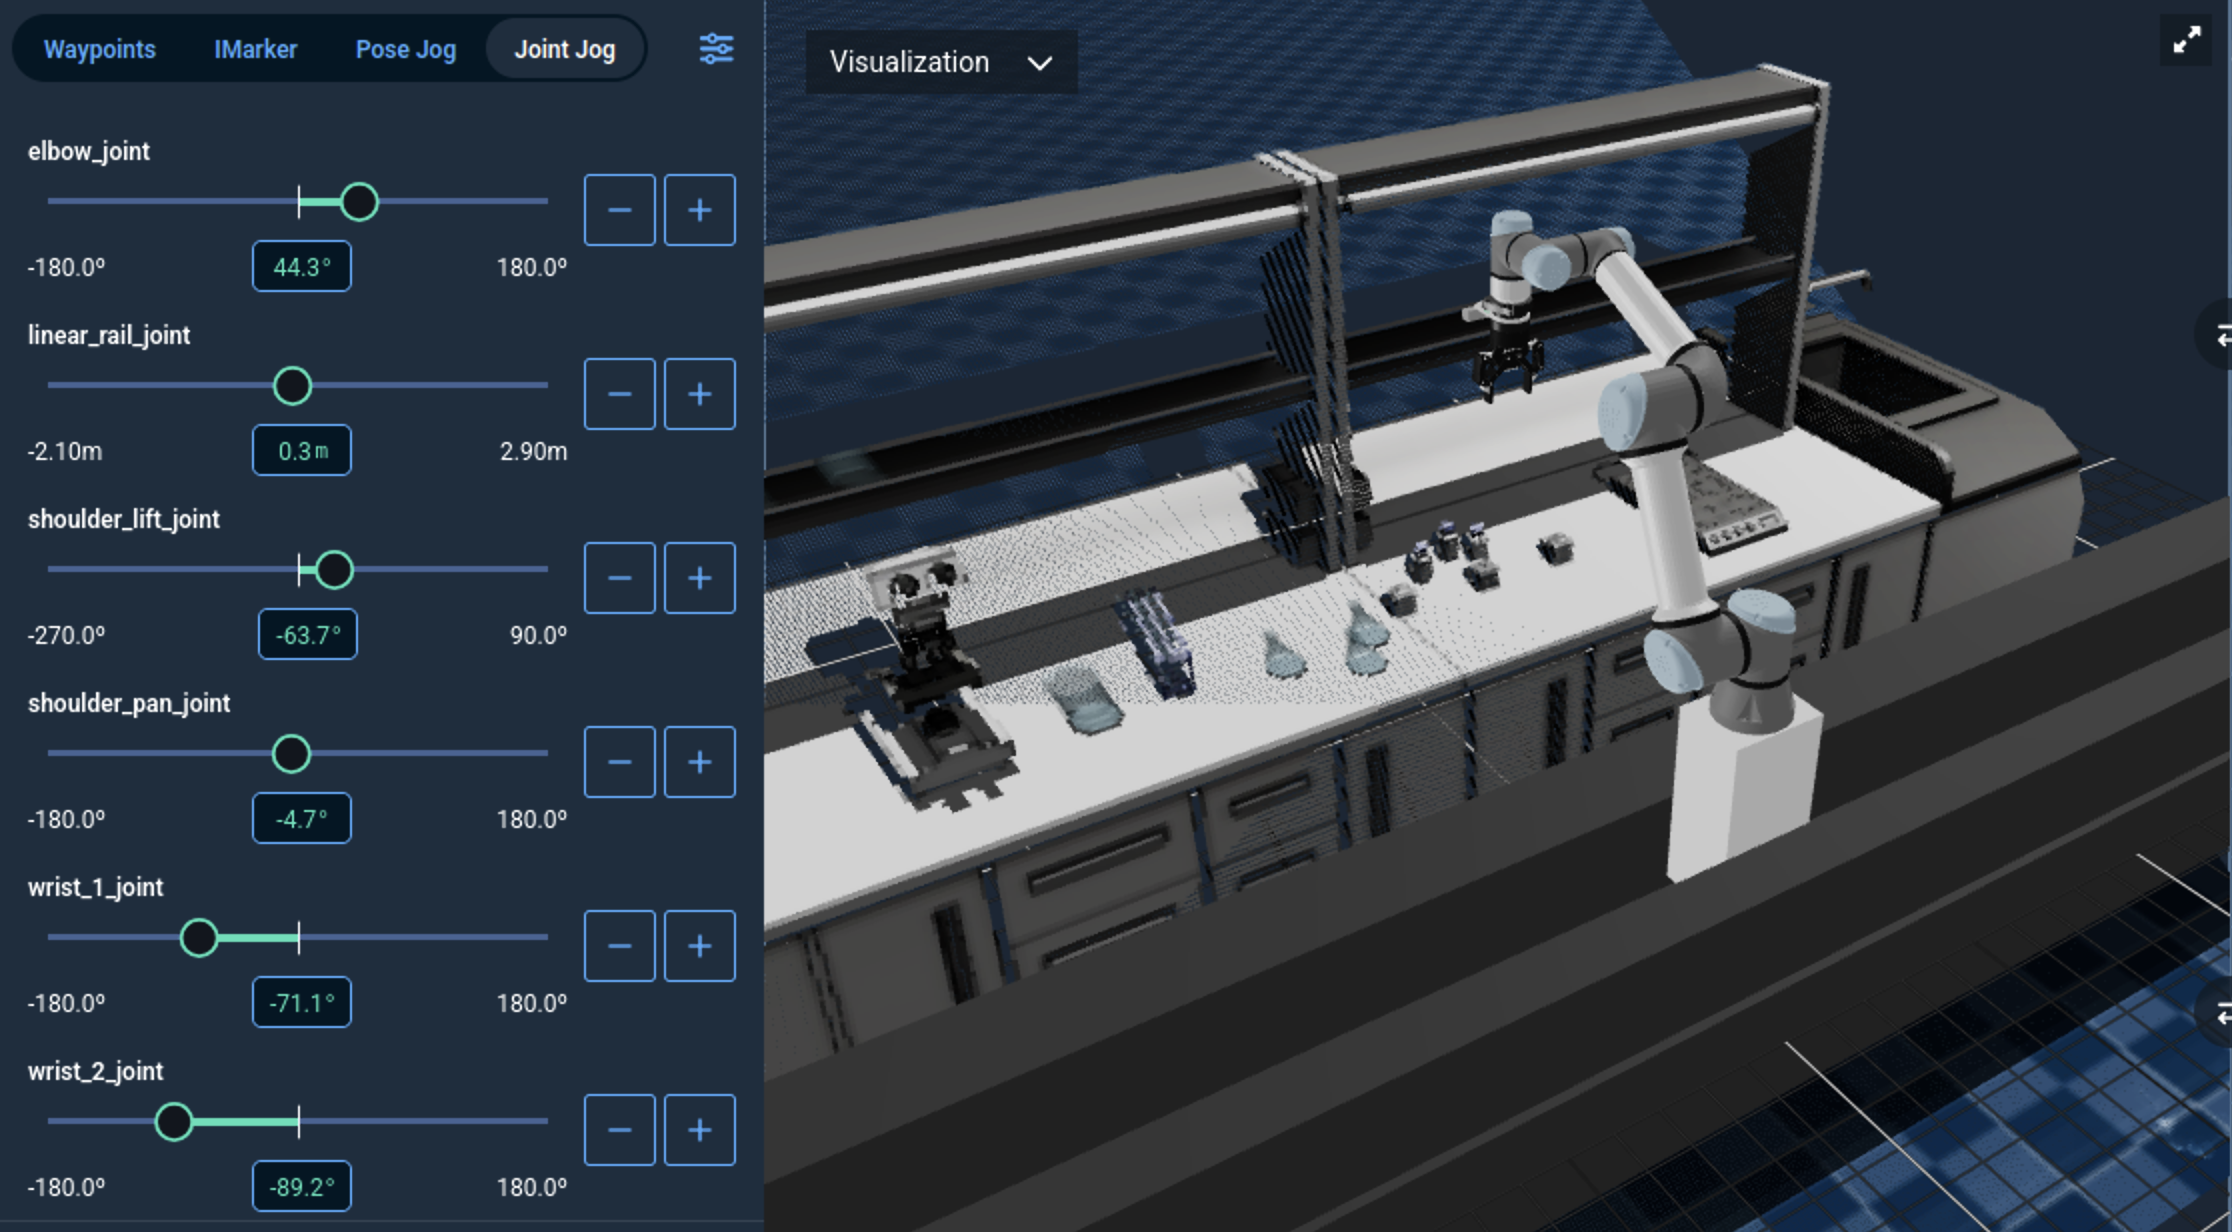
Task: Decrease shoulder_lift_joint with the minus button
Action: 620,578
